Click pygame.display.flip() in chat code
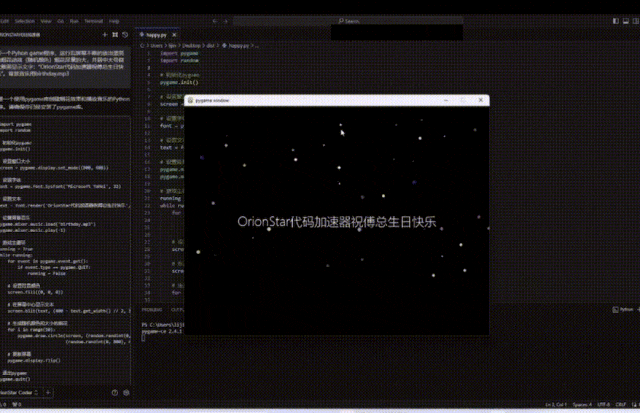This screenshot has width=640, height=413. (34, 360)
